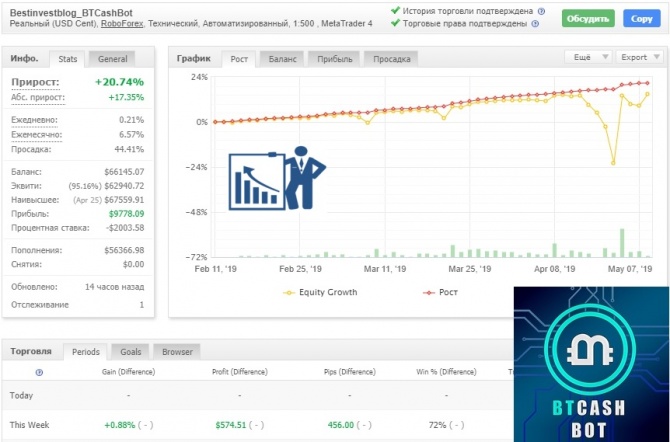Click the +20.74% gain value

(119, 82)
